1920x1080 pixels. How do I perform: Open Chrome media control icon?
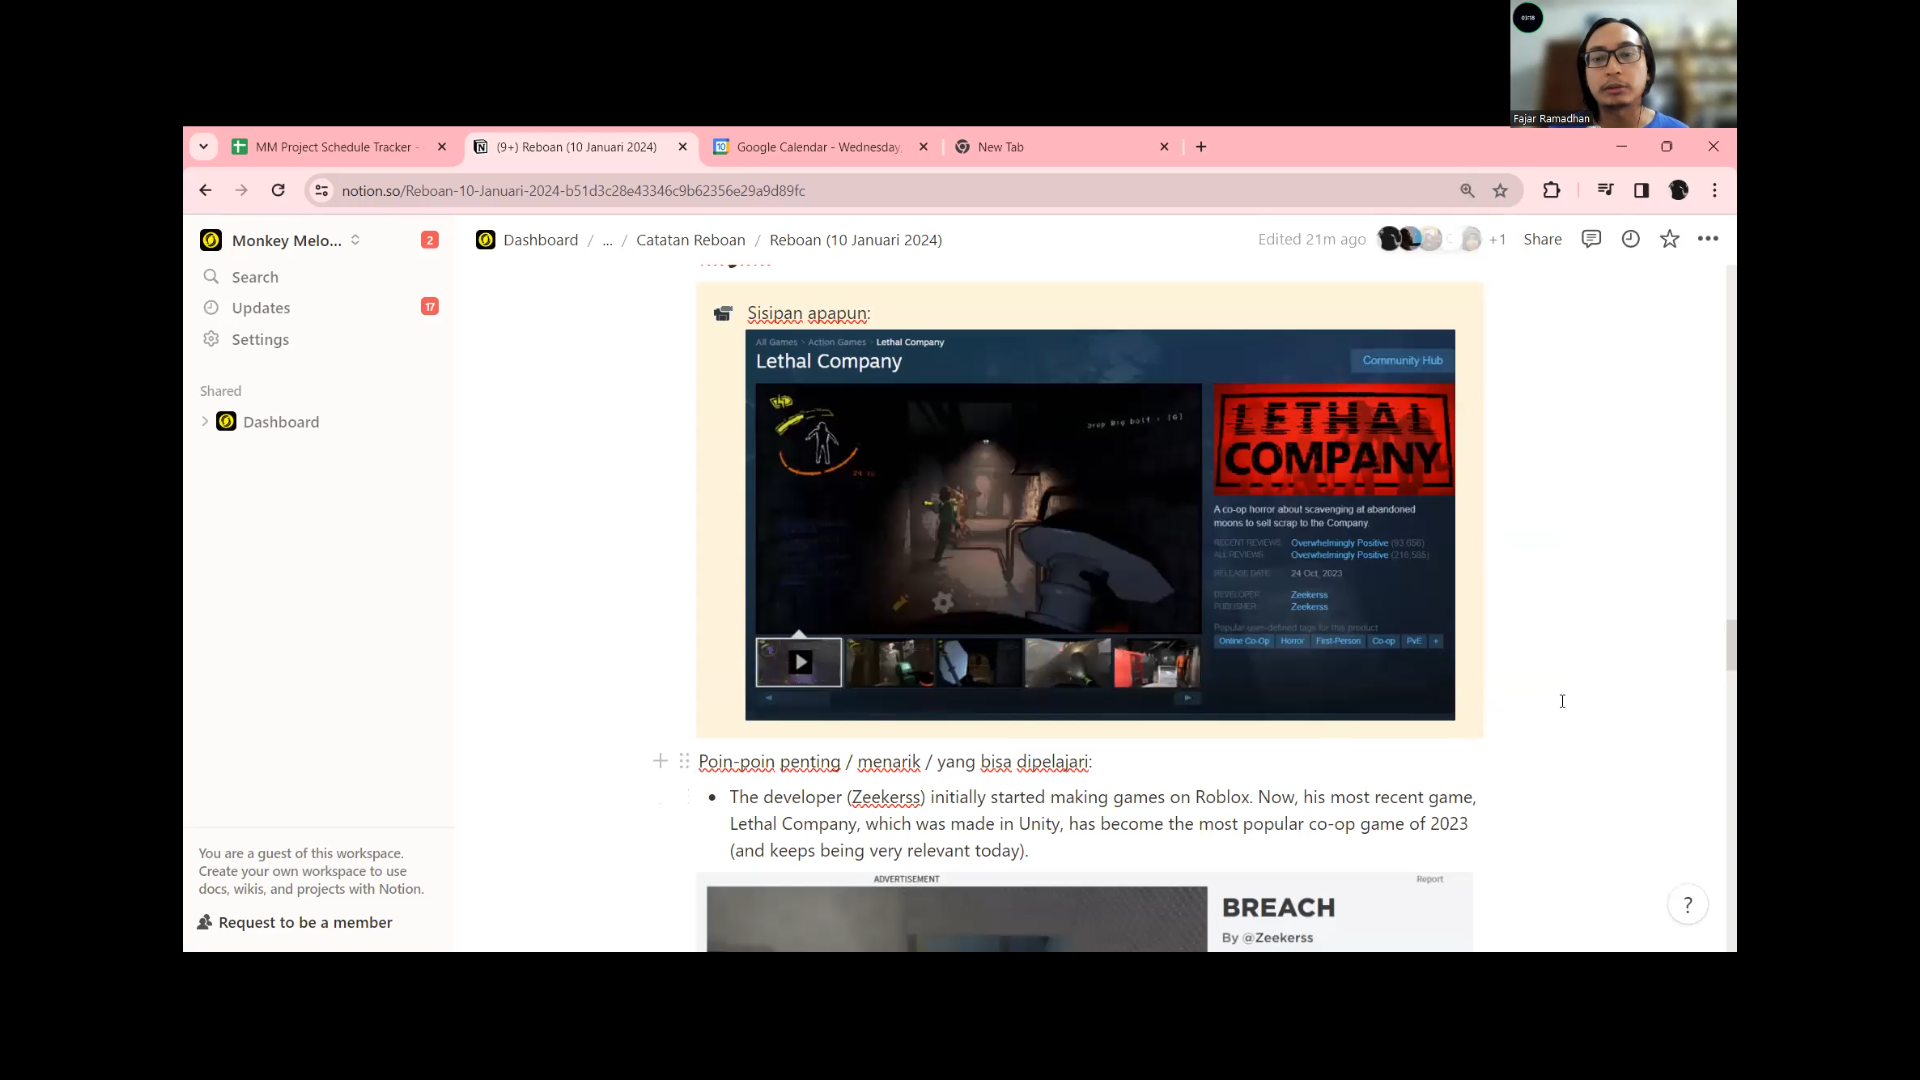1605,190
